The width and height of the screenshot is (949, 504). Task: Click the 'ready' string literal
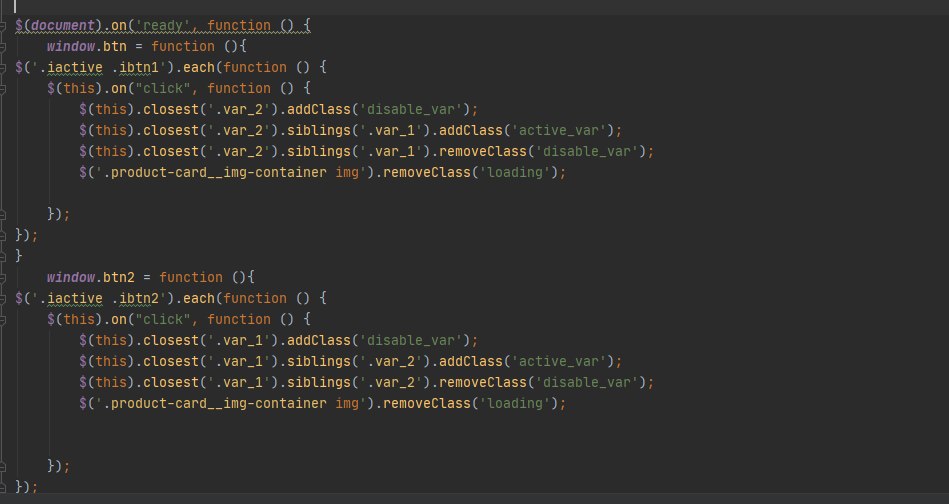click(163, 26)
